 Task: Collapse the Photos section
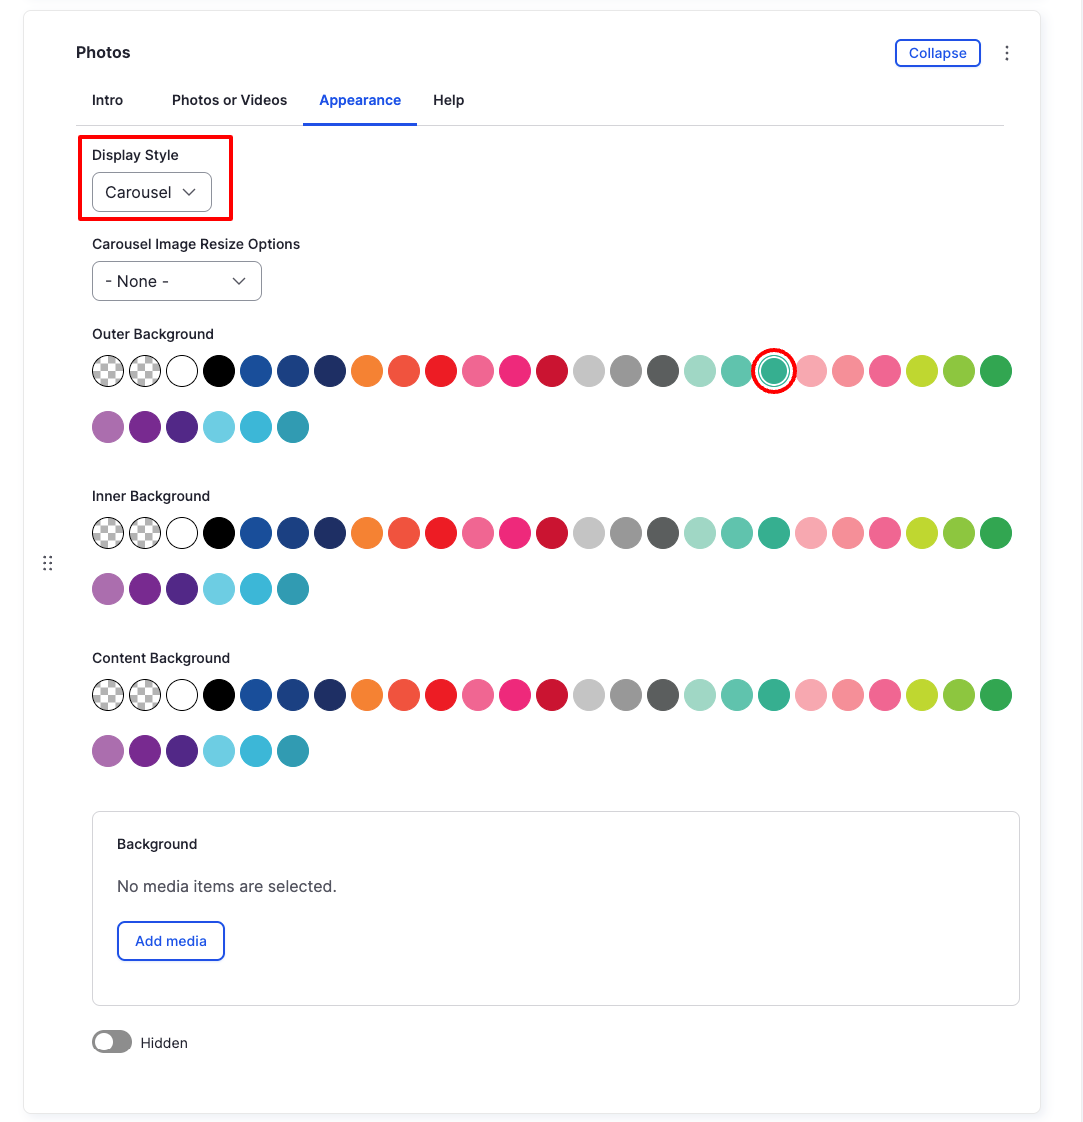(937, 53)
